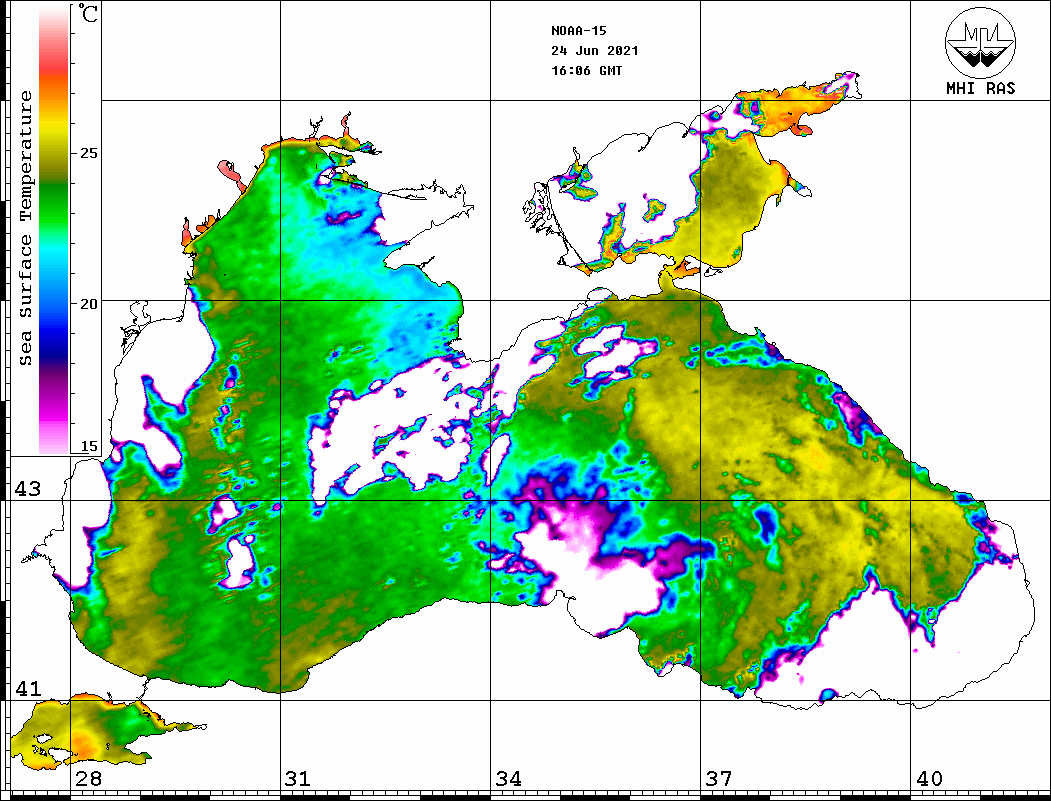Click the 'MHI RAS' label text

[981, 88]
